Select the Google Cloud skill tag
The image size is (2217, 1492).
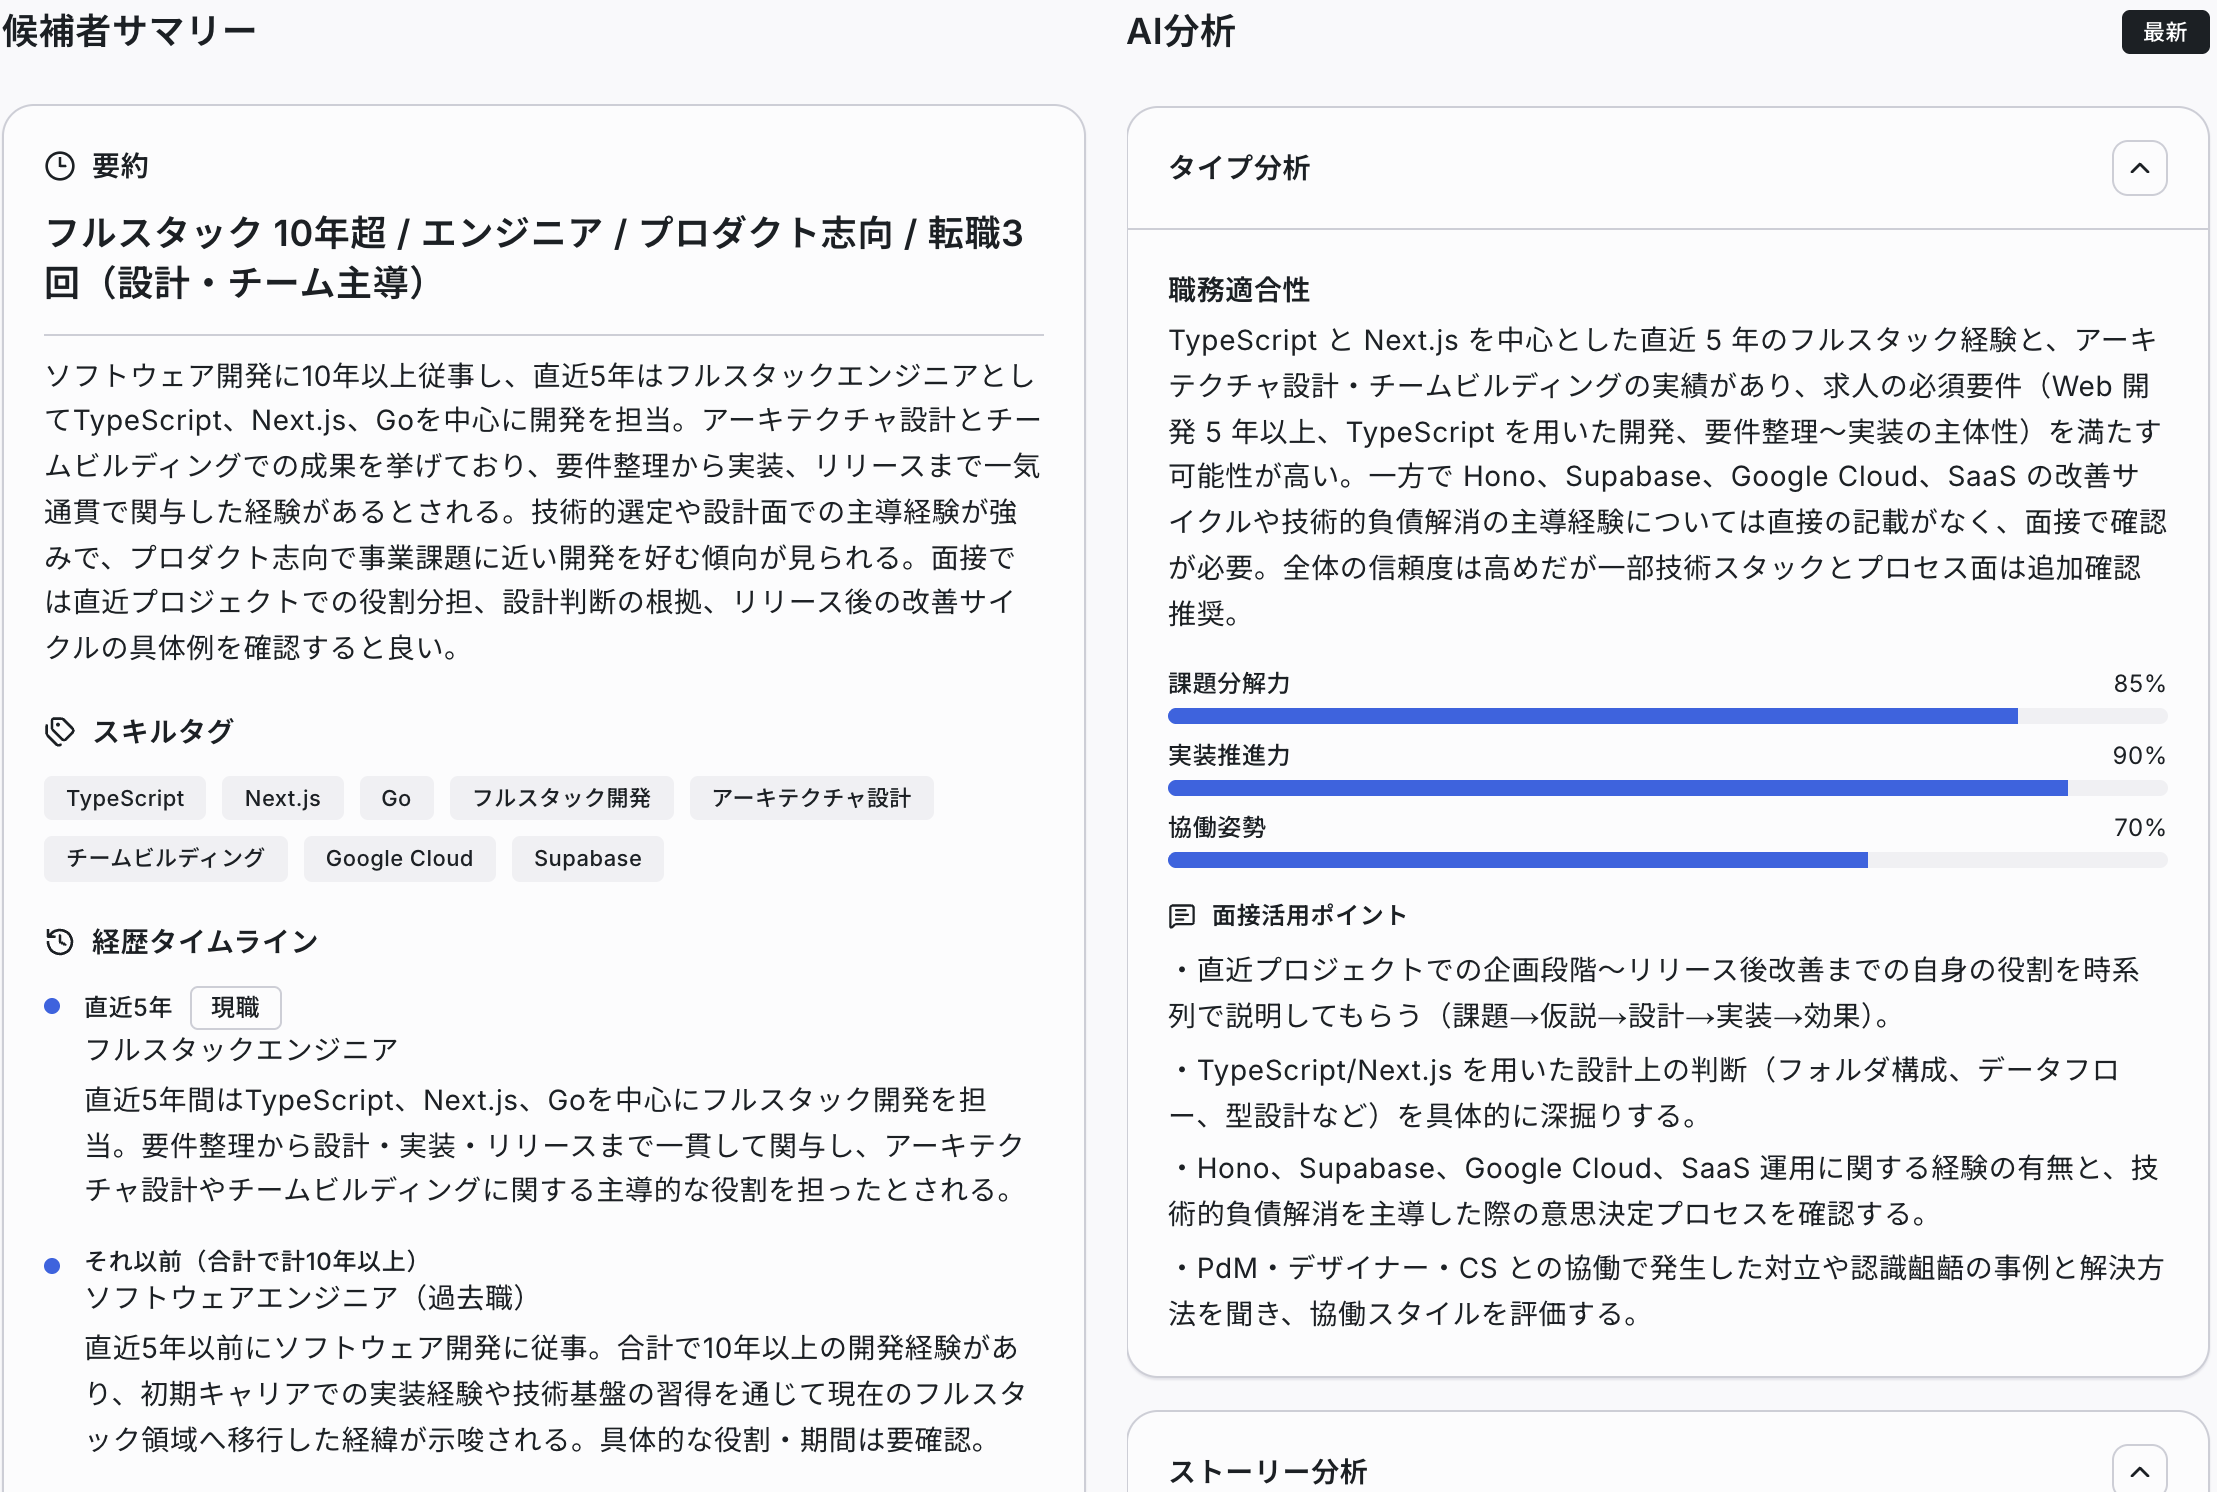(400, 858)
